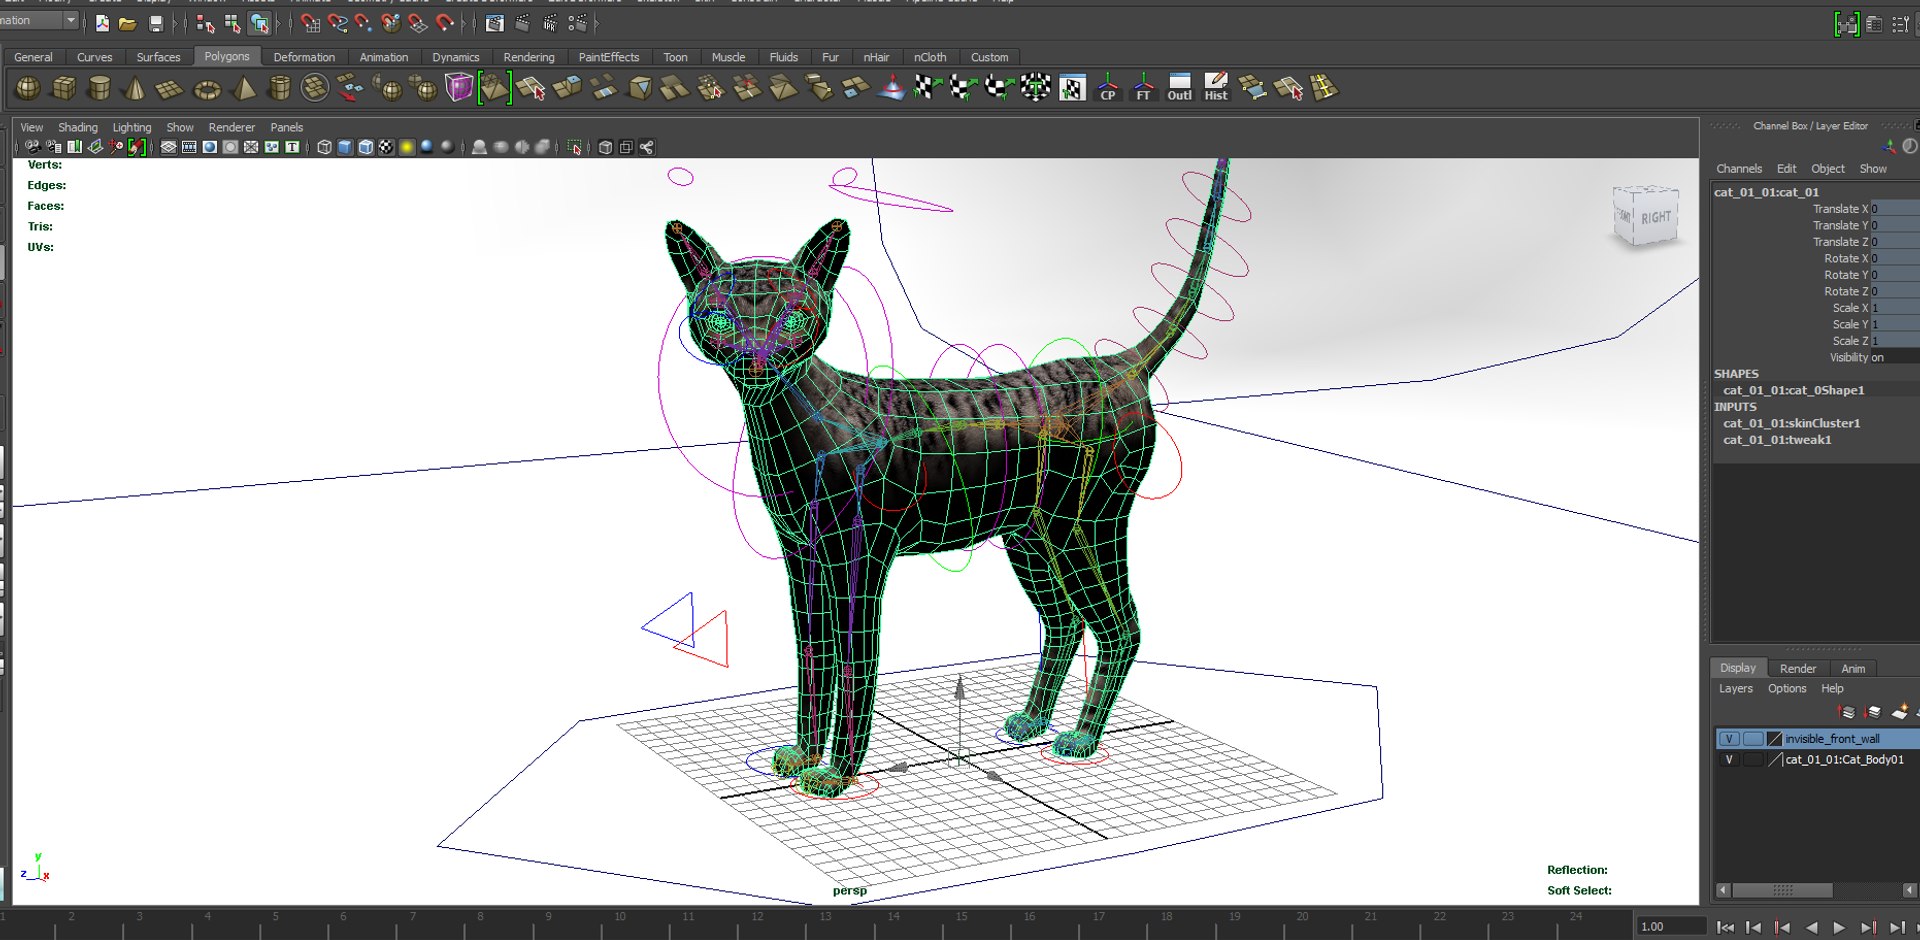The width and height of the screenshot is (1920, 940).
Task: Toggle display type box of invisible_front_wall layer
Action: pos(1753,739)
